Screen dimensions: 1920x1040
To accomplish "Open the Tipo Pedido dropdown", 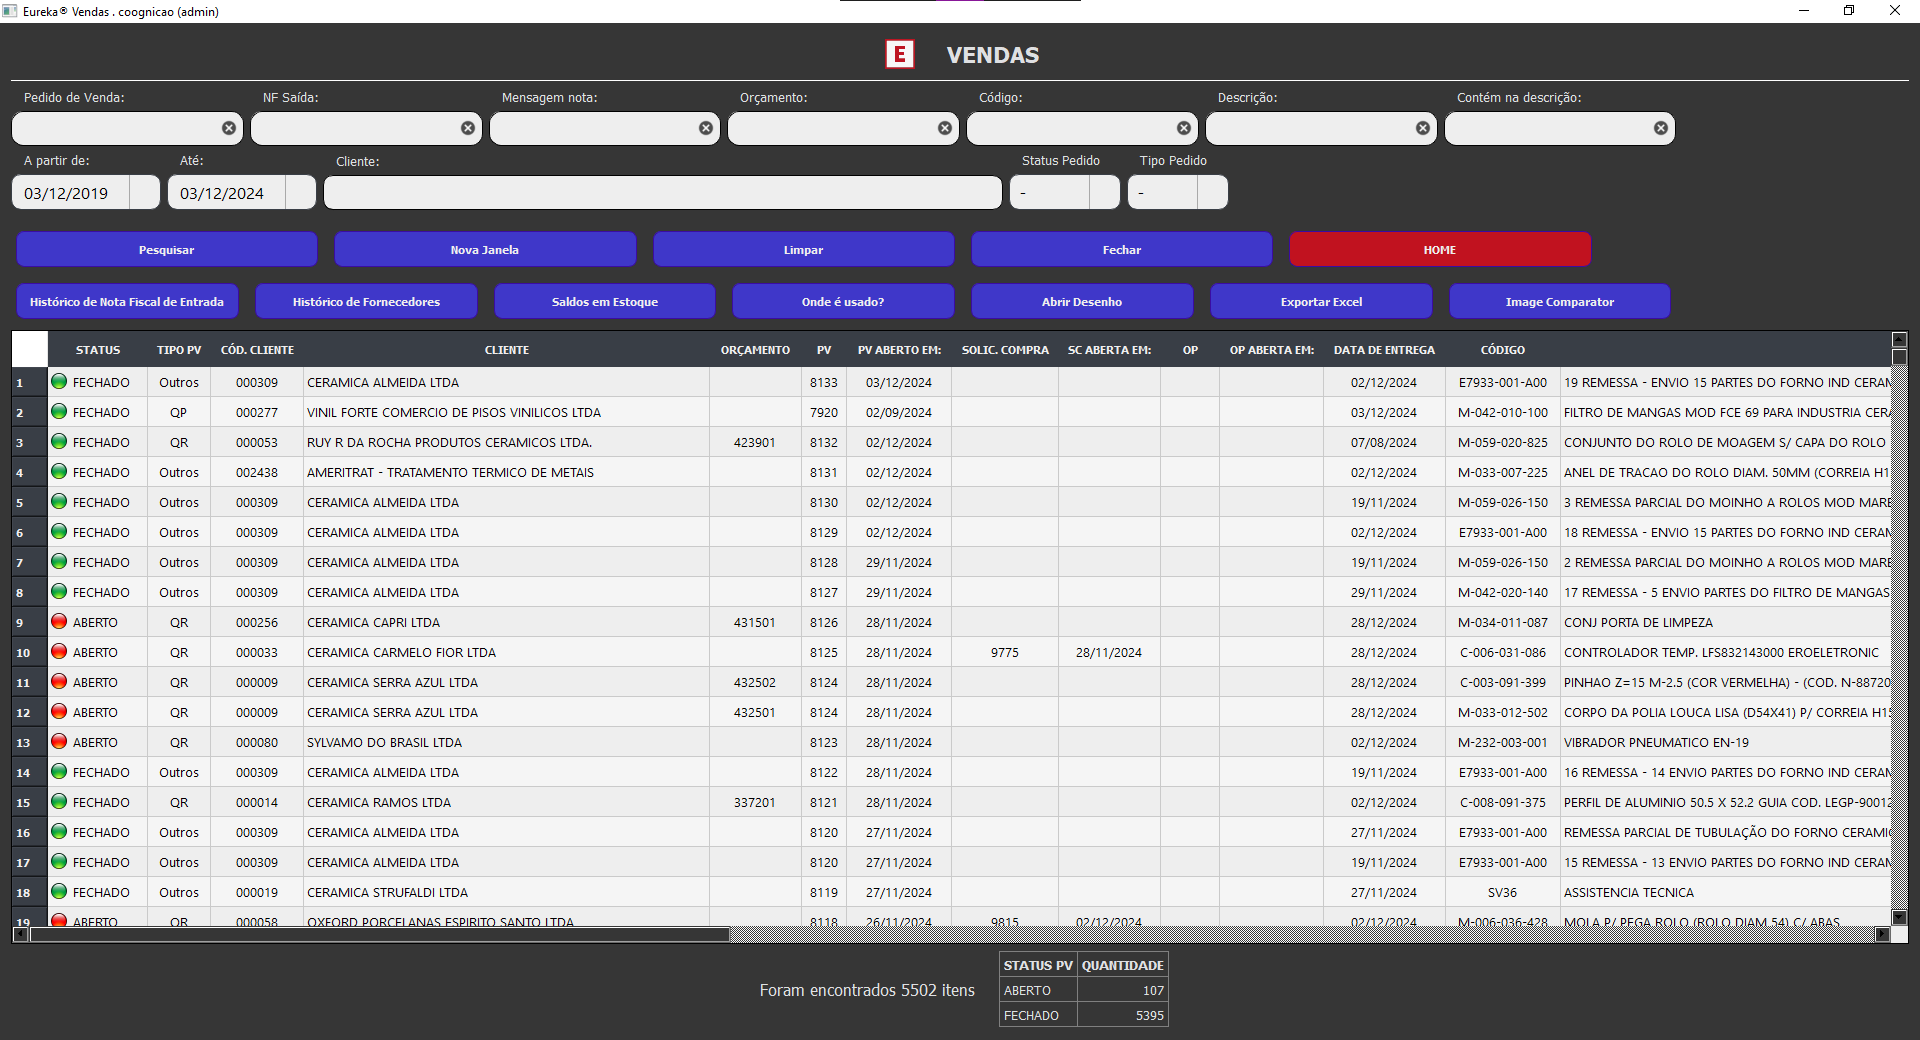I will [1212, 192].
